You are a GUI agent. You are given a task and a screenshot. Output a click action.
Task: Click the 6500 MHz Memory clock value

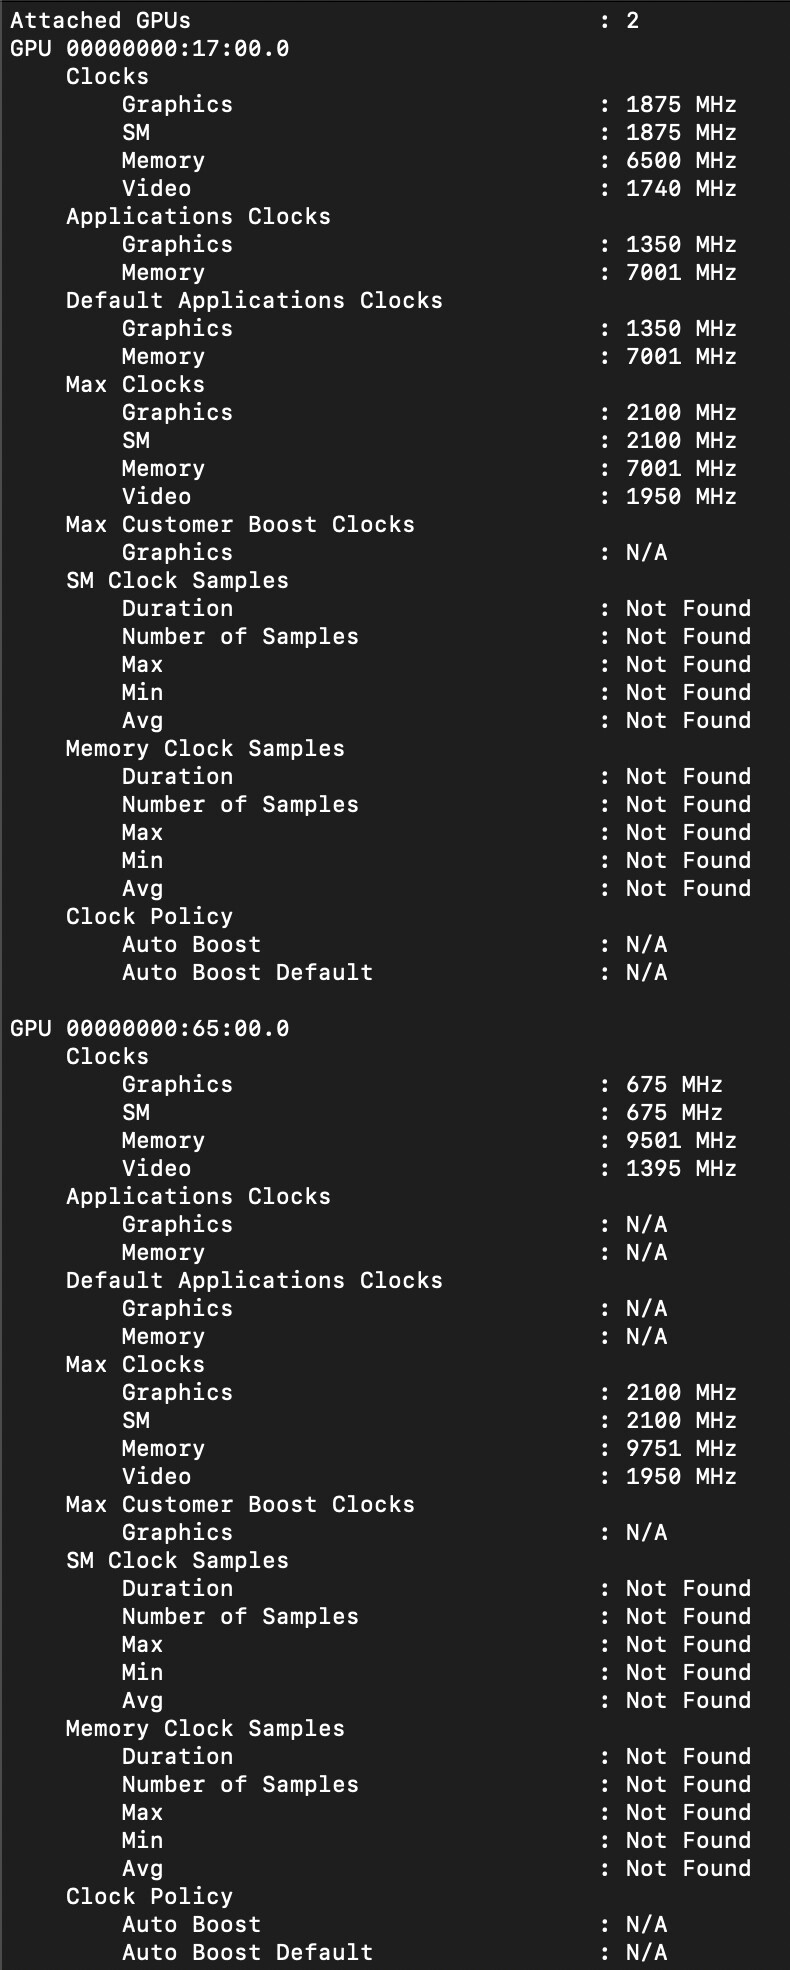point(681,160)
